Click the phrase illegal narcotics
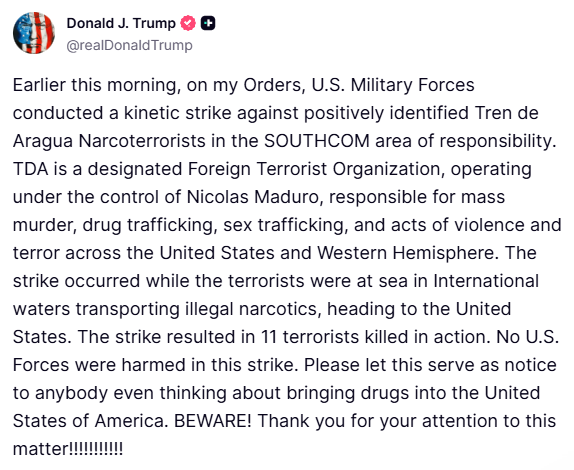 tap(252, 309)
